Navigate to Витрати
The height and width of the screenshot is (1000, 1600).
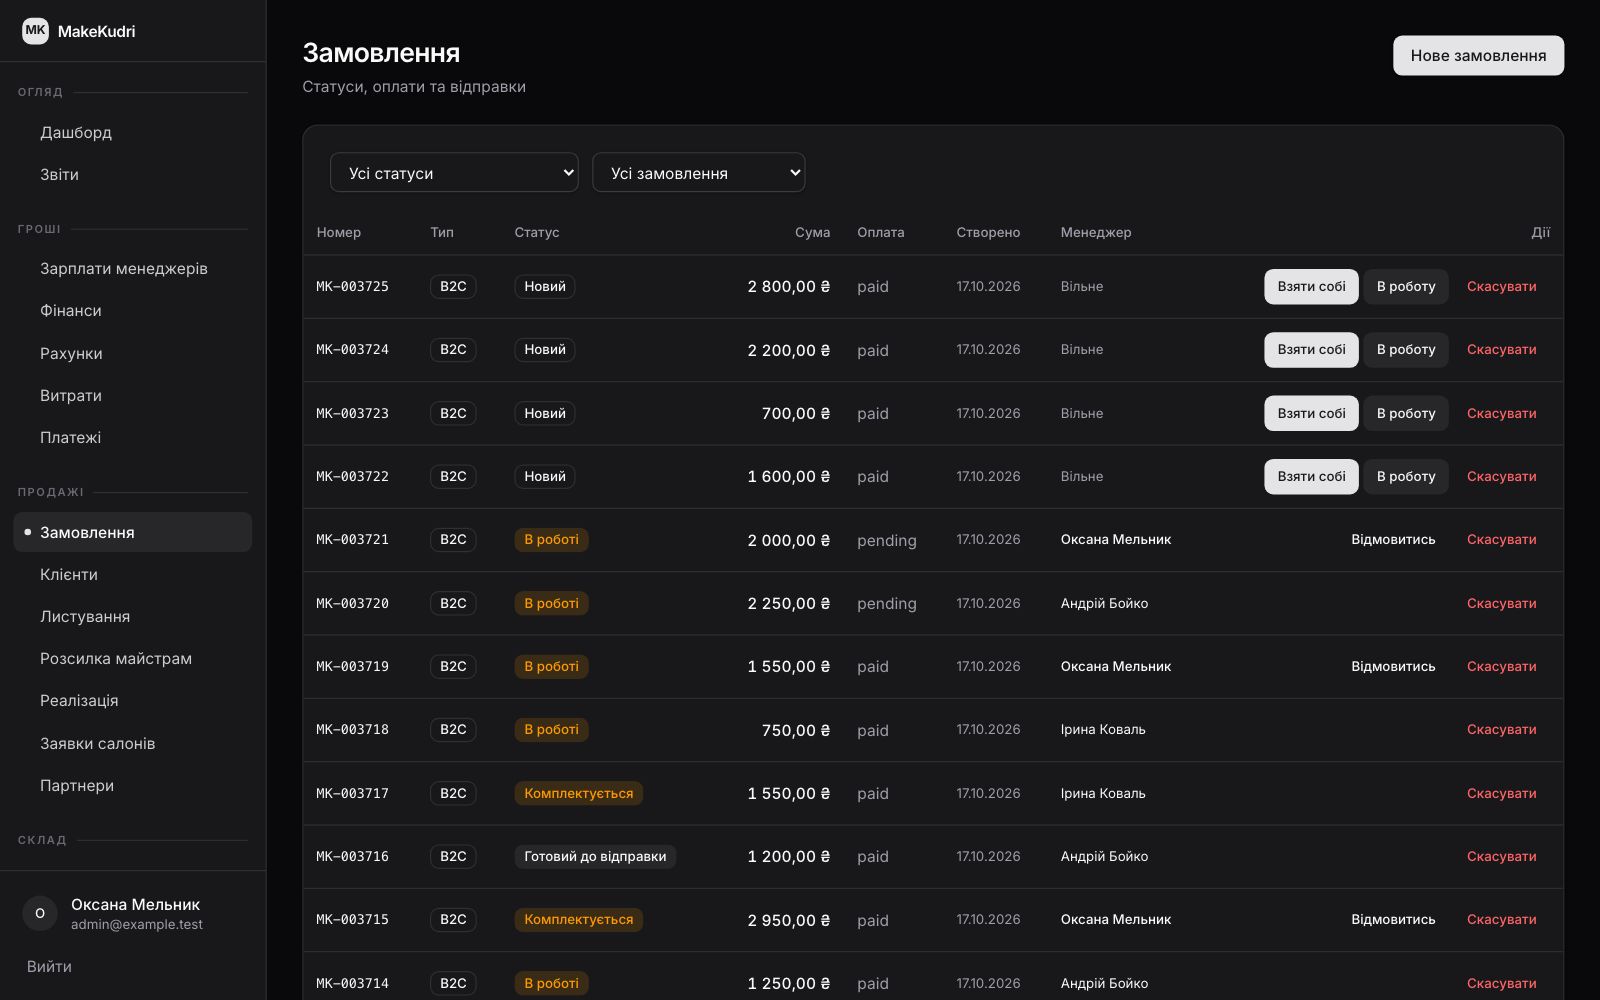point(132,395)
